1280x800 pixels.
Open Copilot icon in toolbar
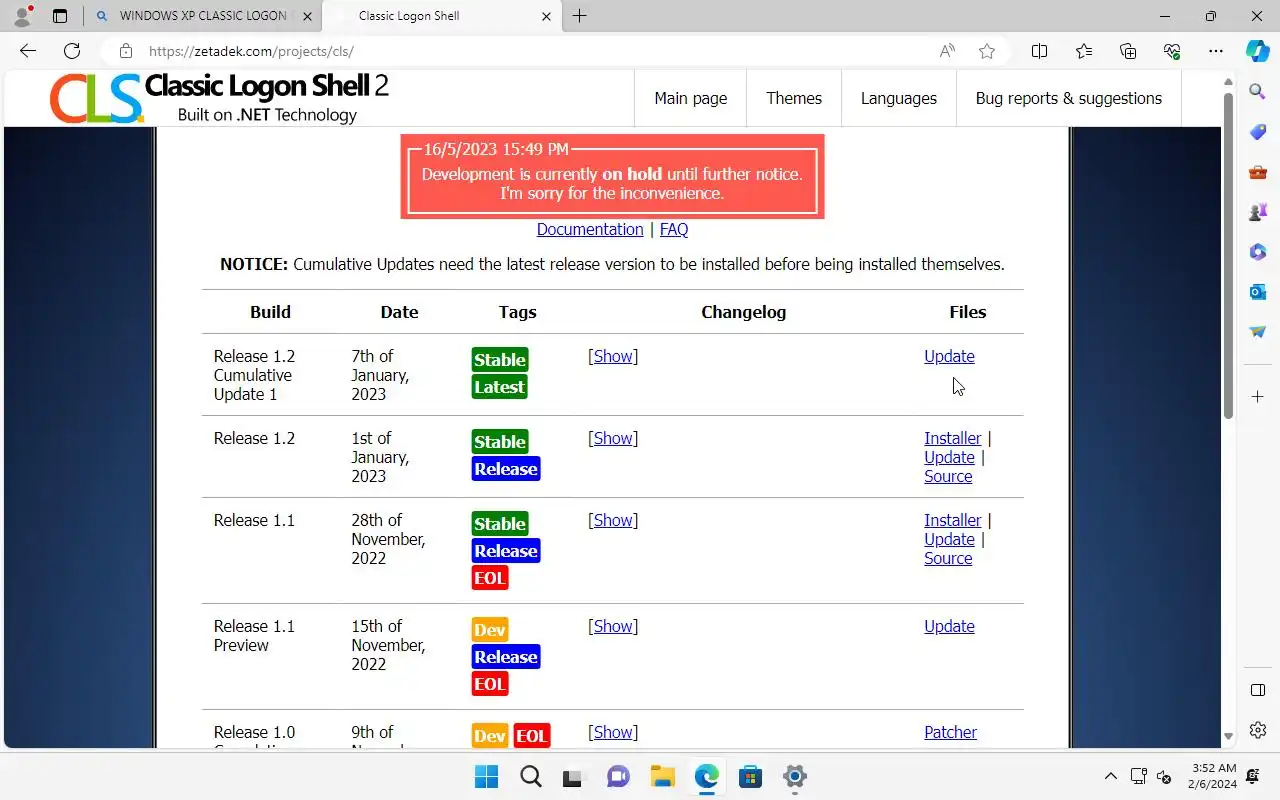tap(1258, 51)
